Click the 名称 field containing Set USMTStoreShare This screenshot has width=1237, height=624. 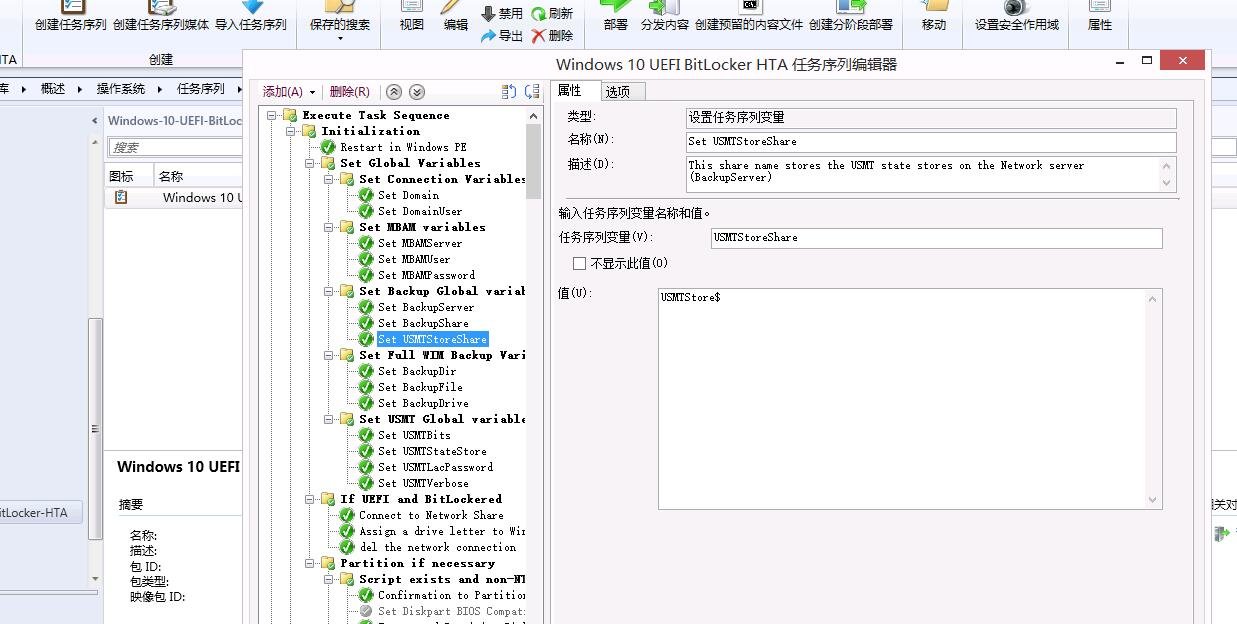(931, 142)
